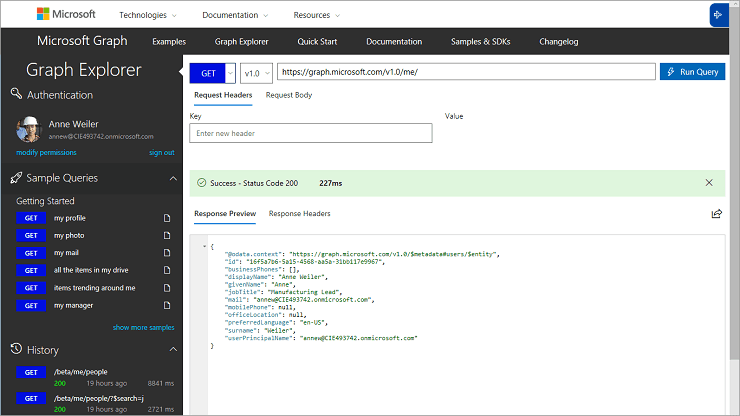Click the Anne Weiler name in sidebar
The width and height of the screenshot is (740, 416).
[74, 124]
